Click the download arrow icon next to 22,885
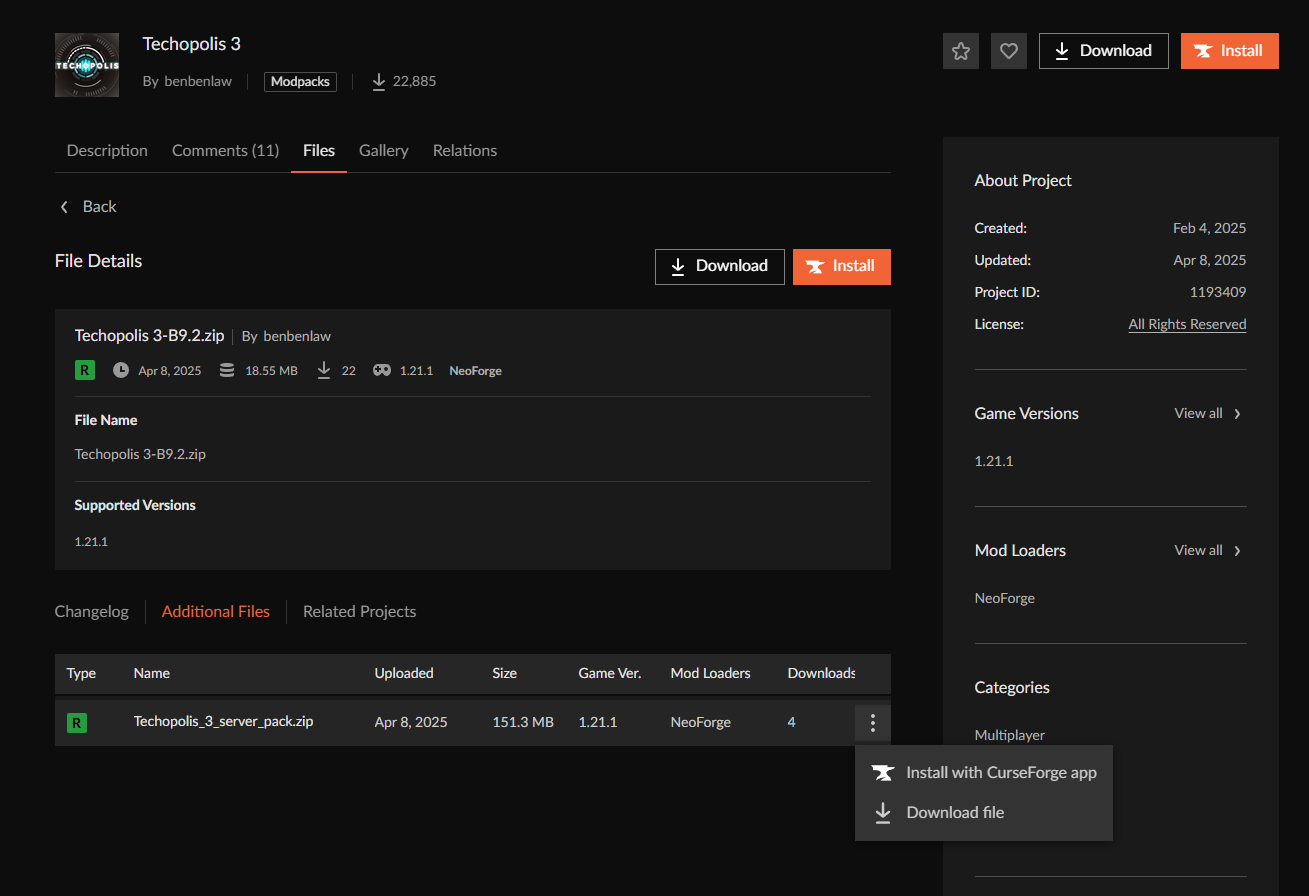The height and width of the screenshot is (896, 1309). point(378,81)
